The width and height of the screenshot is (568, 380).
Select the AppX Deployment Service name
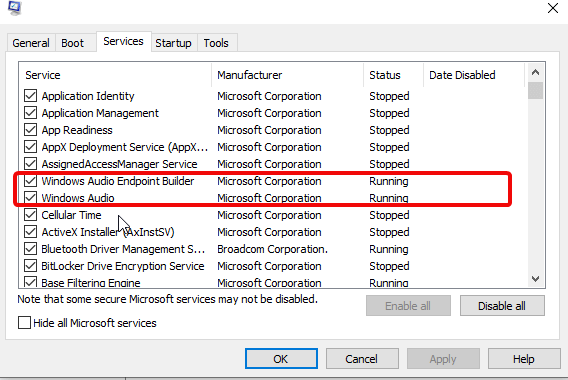(x=125, y=147)
